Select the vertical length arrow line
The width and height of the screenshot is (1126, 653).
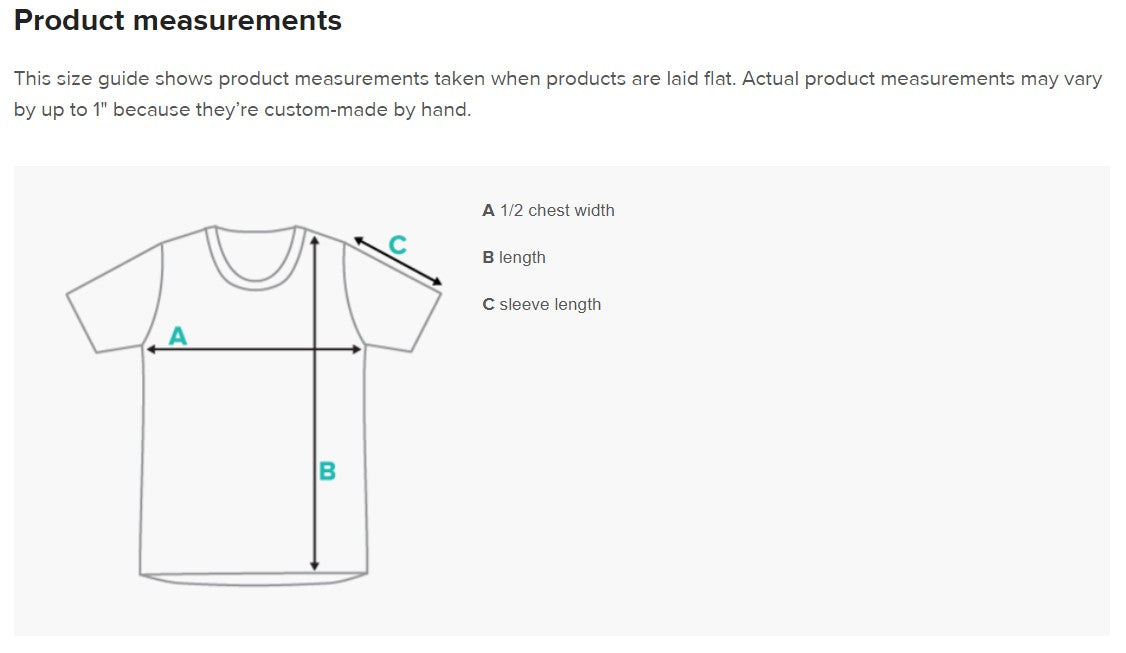coord(315,420)
